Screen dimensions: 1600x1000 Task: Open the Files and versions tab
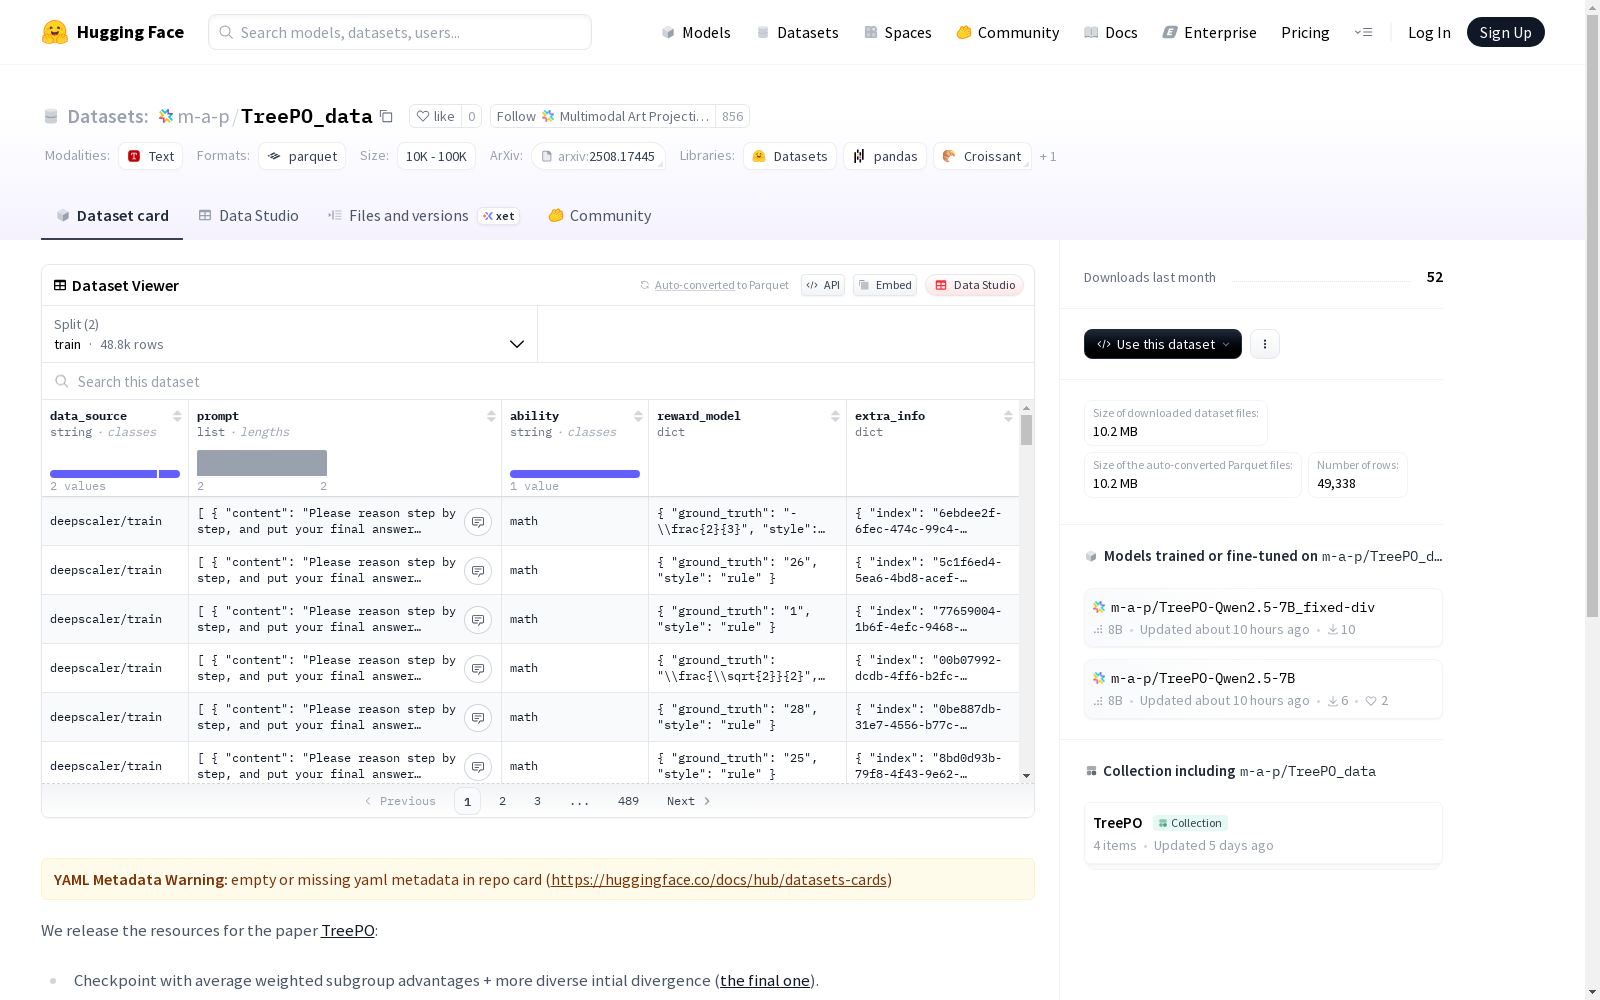point(423,216)
